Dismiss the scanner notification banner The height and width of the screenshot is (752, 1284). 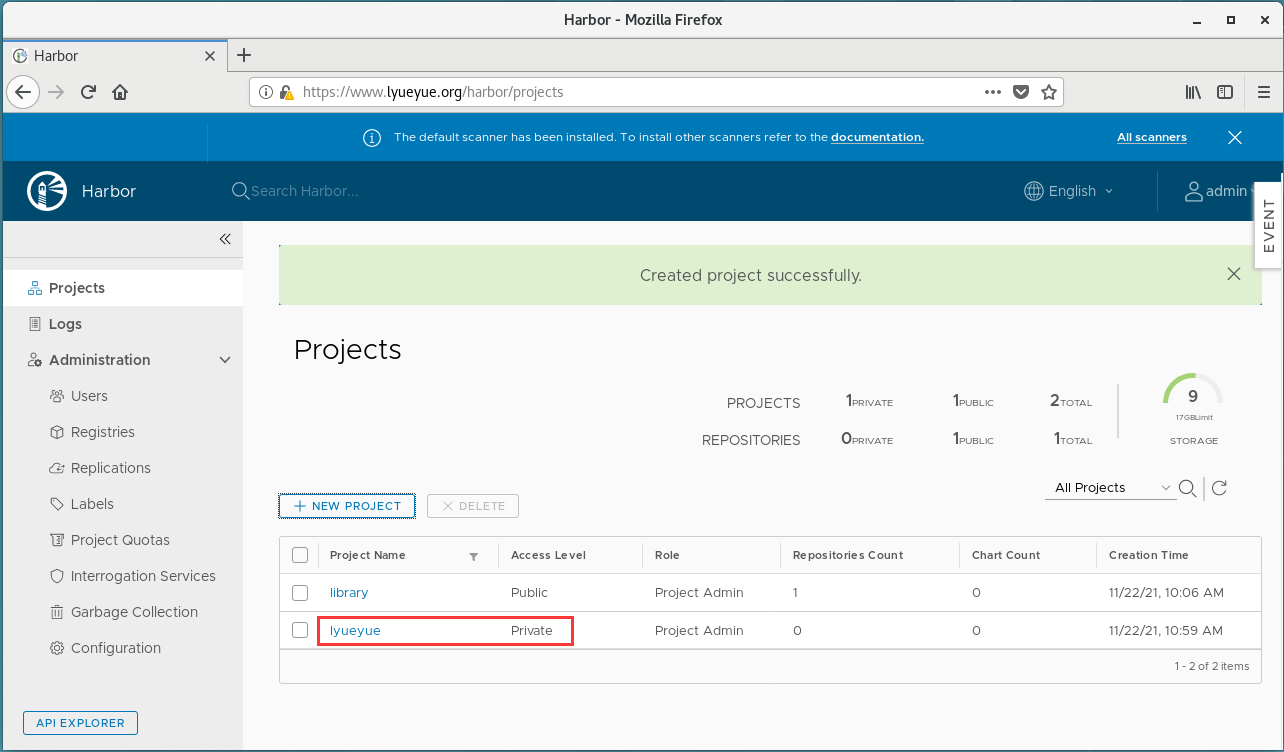(x=1235, y=137)
